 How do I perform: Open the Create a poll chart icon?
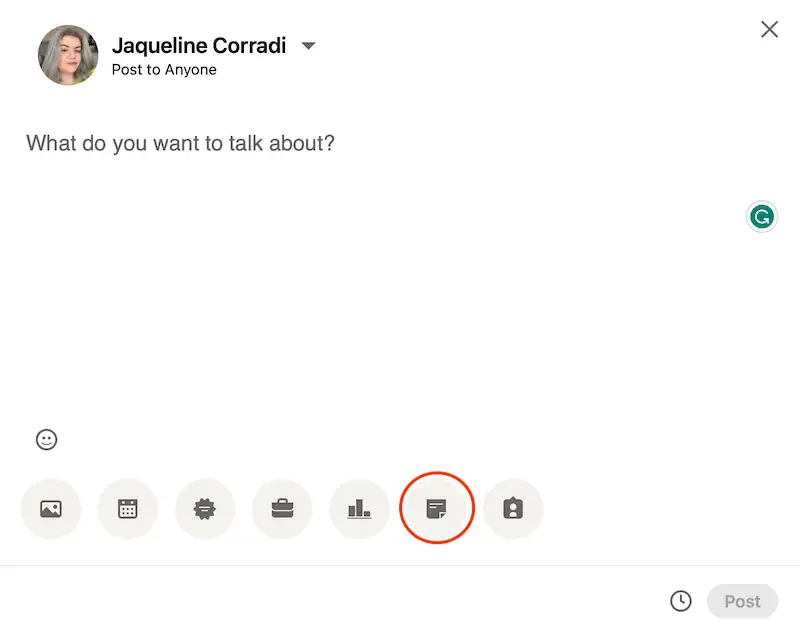pyautogui.click(x=359, y=509)
